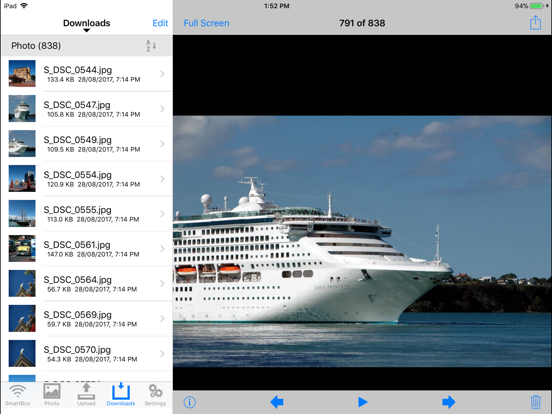Select the file name S_DSC_0564.jpg
The width and height of the screenshot is (552, 414).
click(x=77, y=280)
